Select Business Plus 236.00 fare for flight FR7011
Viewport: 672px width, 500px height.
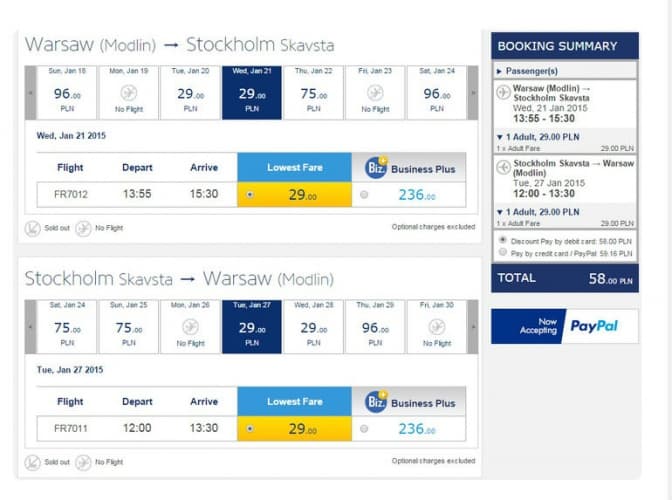coord(363,429)
